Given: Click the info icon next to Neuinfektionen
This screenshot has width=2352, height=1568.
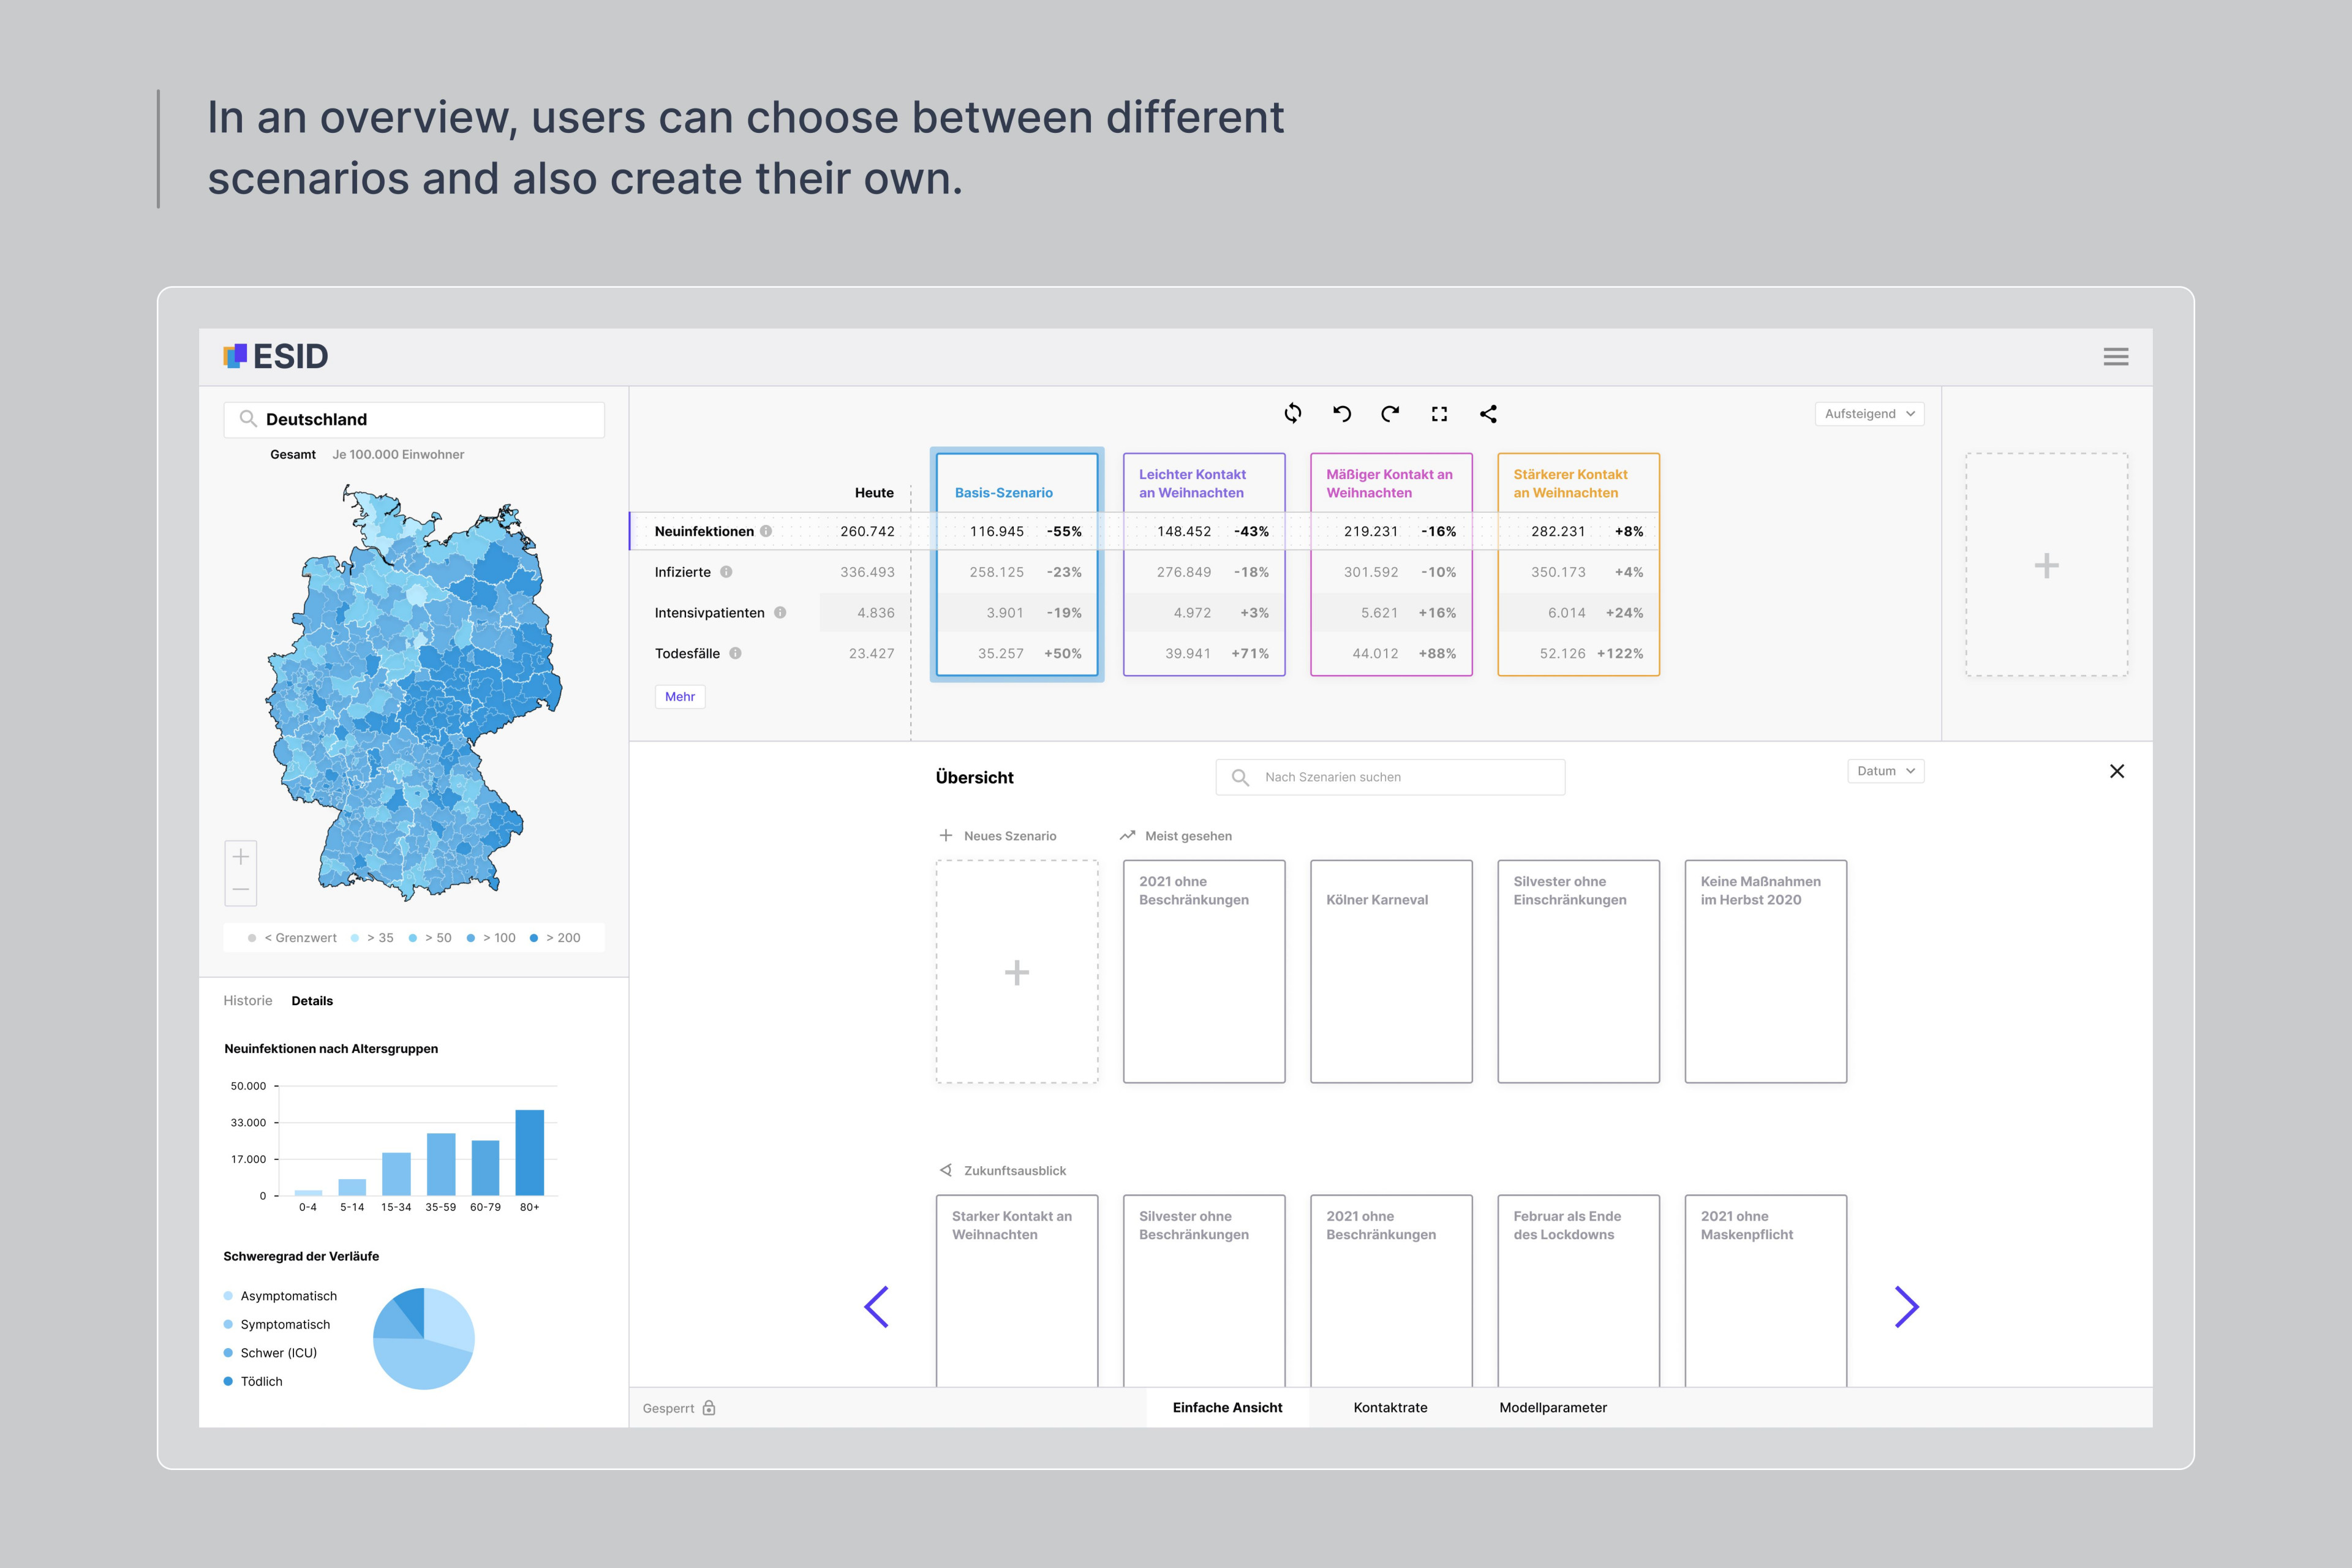Looking at the screenshot, I should (x=766, y=531).
